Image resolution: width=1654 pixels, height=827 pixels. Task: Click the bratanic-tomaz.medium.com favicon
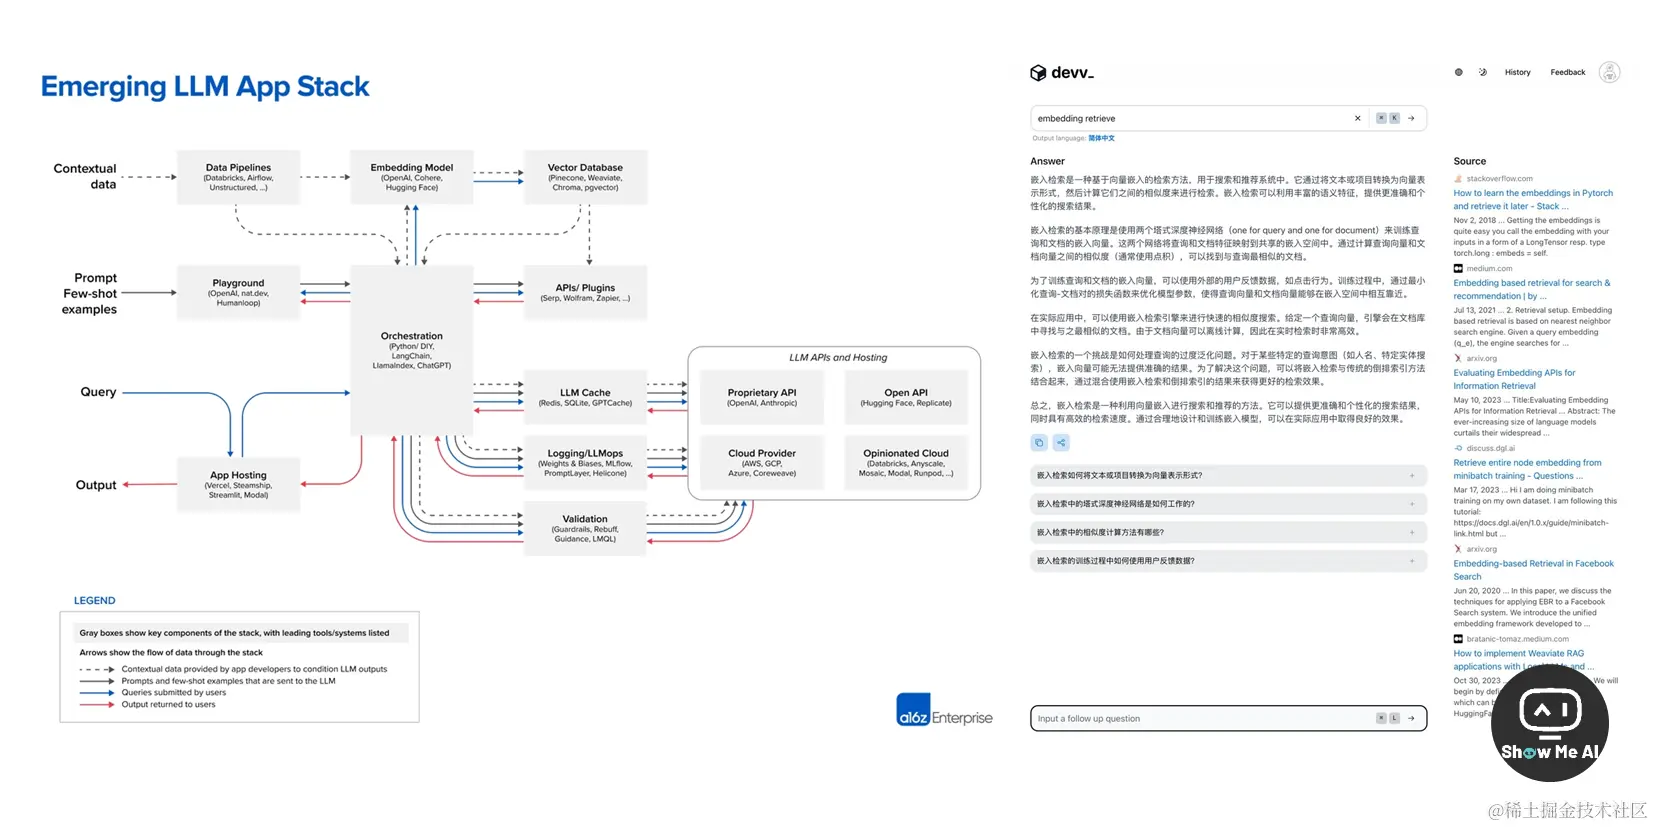[x=1458, y=639]
